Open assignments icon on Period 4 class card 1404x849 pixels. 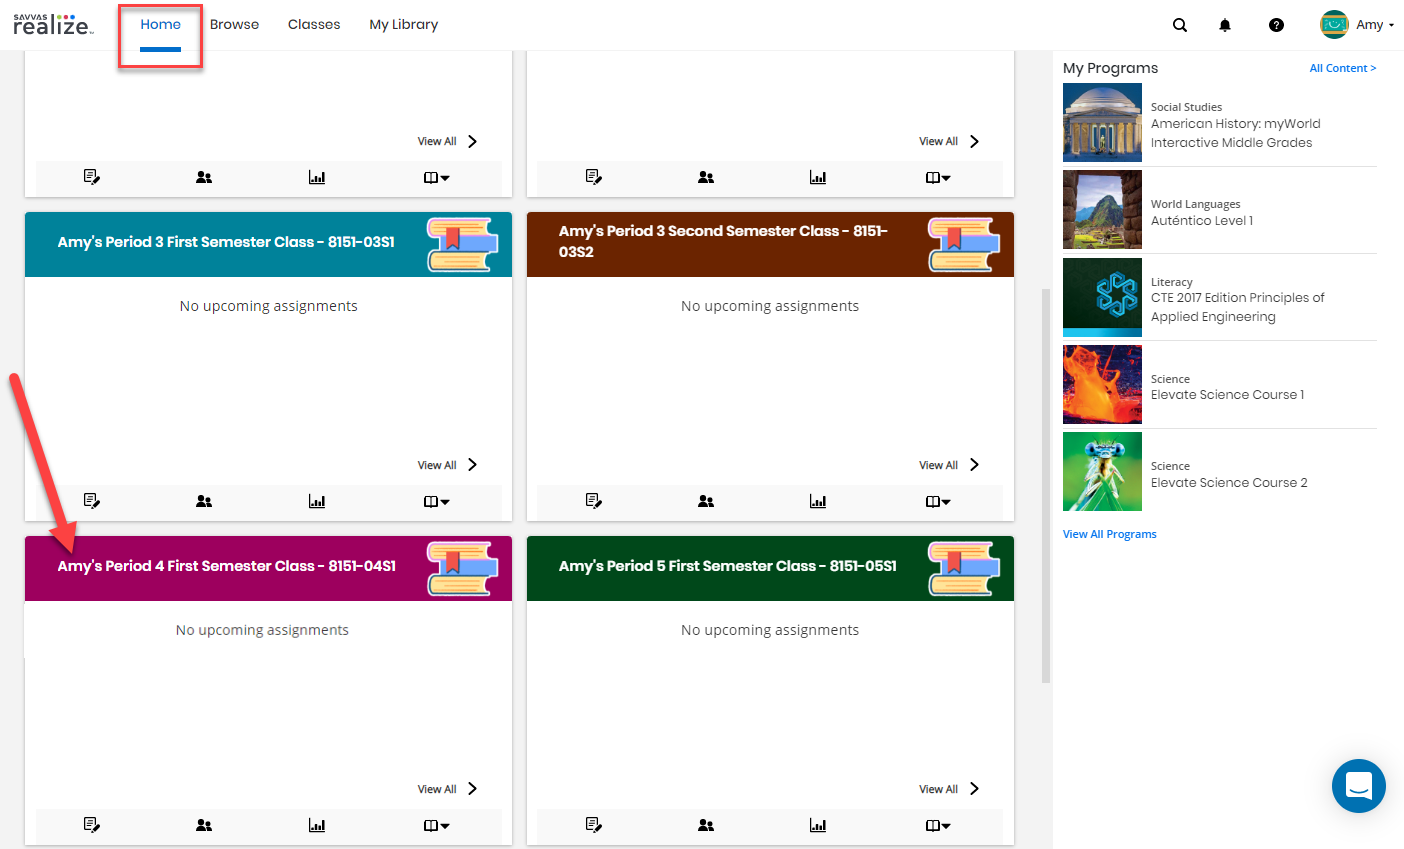click(92, 824)
